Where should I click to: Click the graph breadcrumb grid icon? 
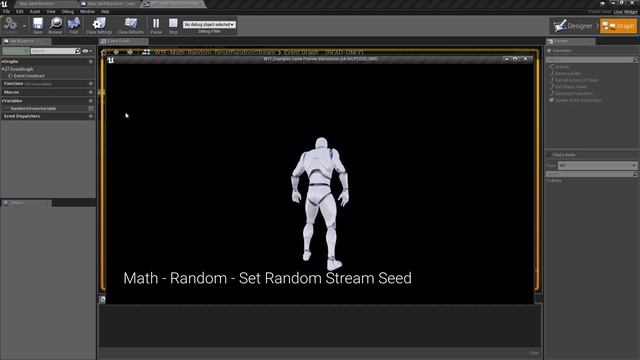[x=146, y=52]
